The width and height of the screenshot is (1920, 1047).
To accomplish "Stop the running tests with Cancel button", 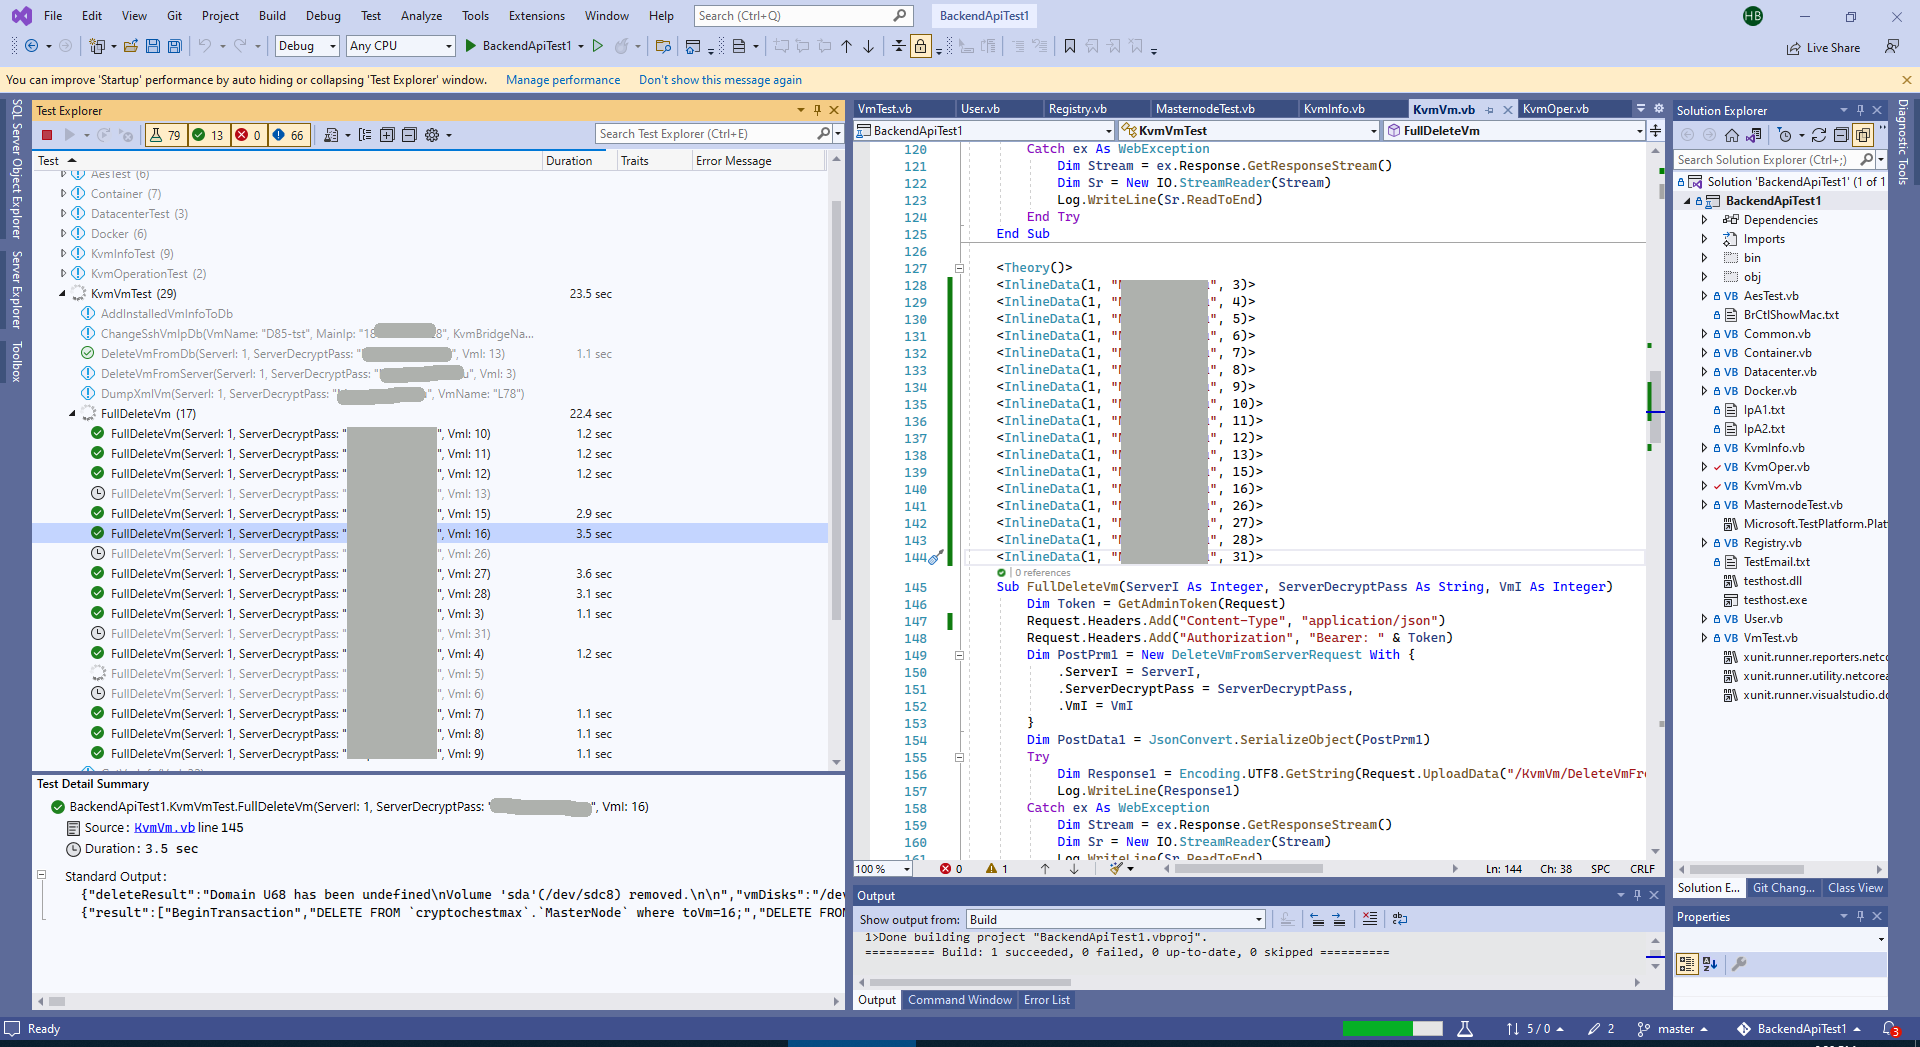I will pyautogui.click(x=47, y=135).
